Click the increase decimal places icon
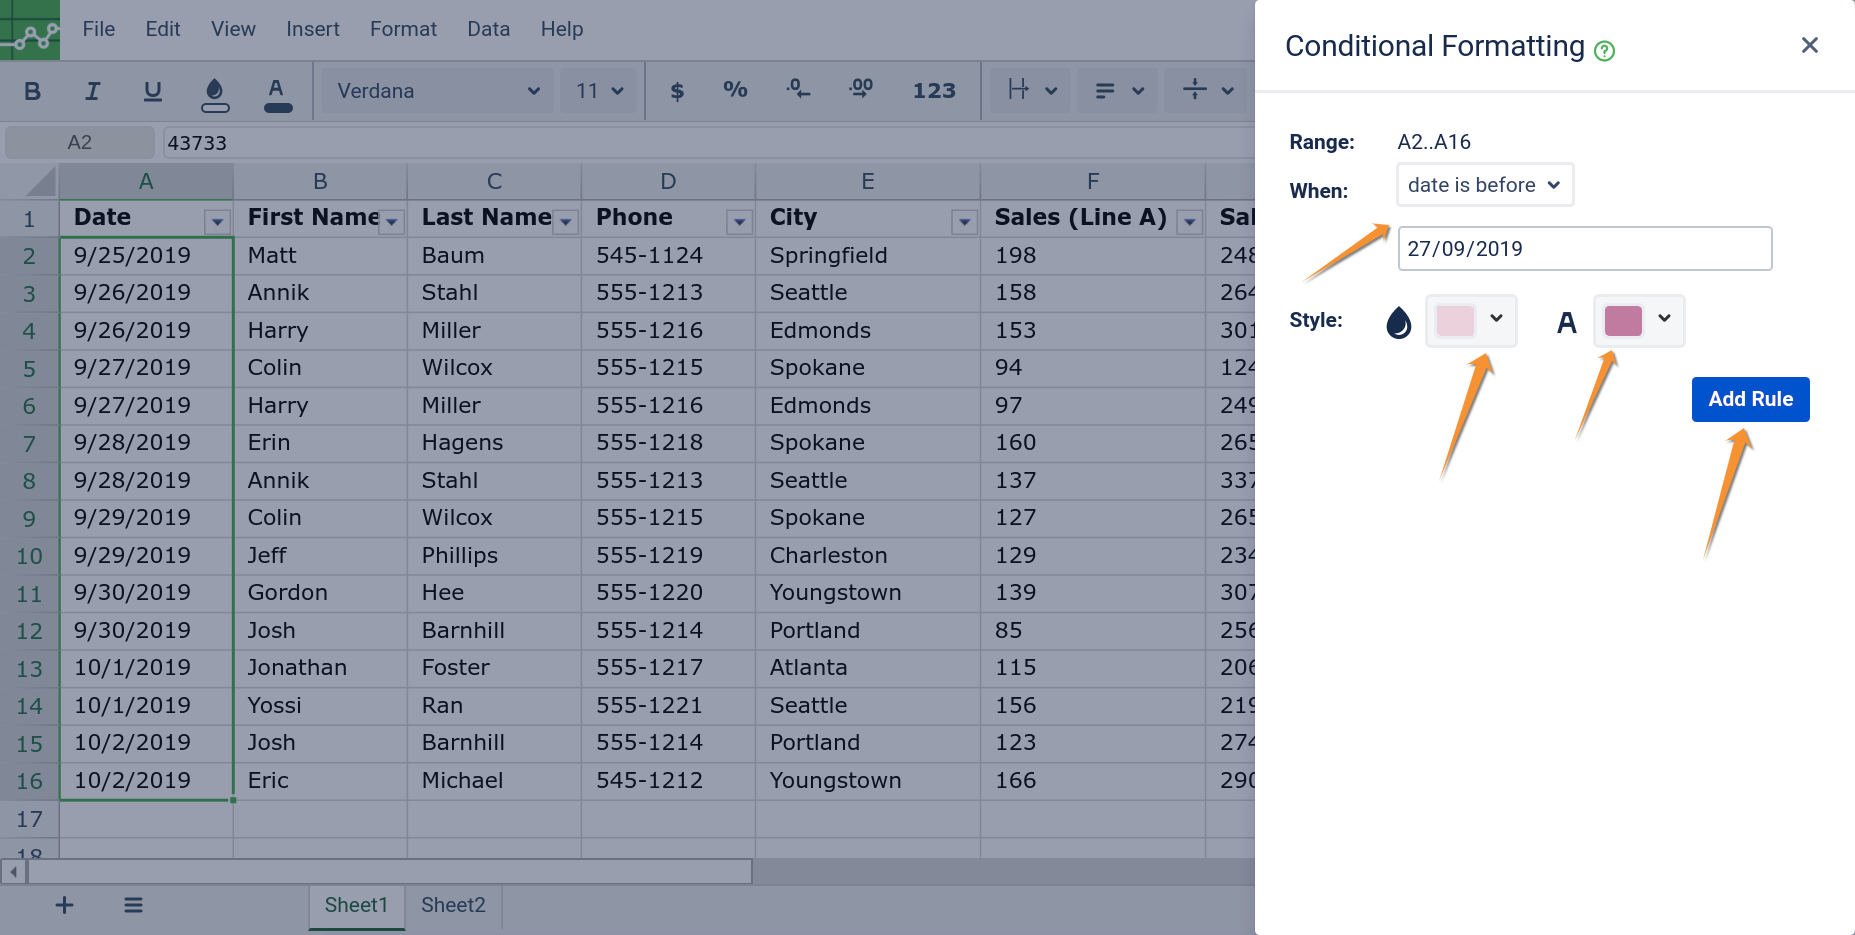1855x935 pixels. tap(860, 90)
